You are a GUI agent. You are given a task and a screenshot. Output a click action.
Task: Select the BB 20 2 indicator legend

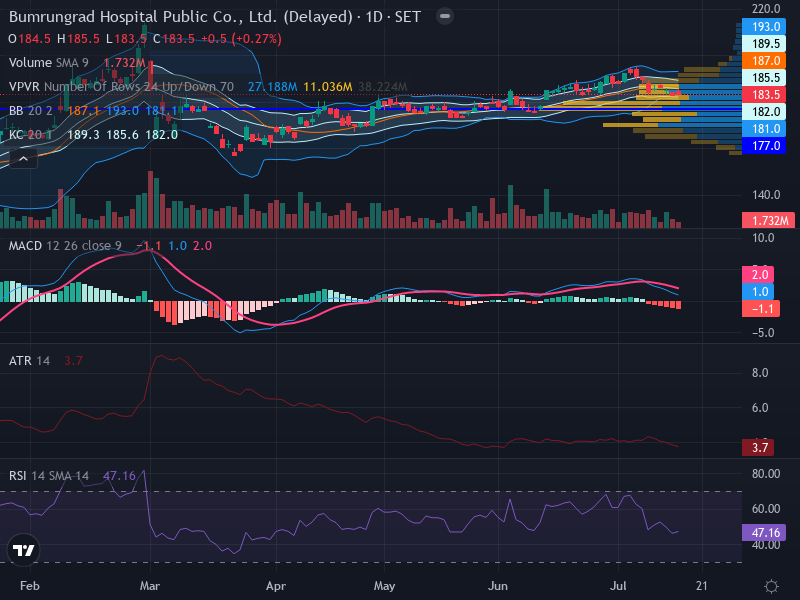[x=31, y=111]
